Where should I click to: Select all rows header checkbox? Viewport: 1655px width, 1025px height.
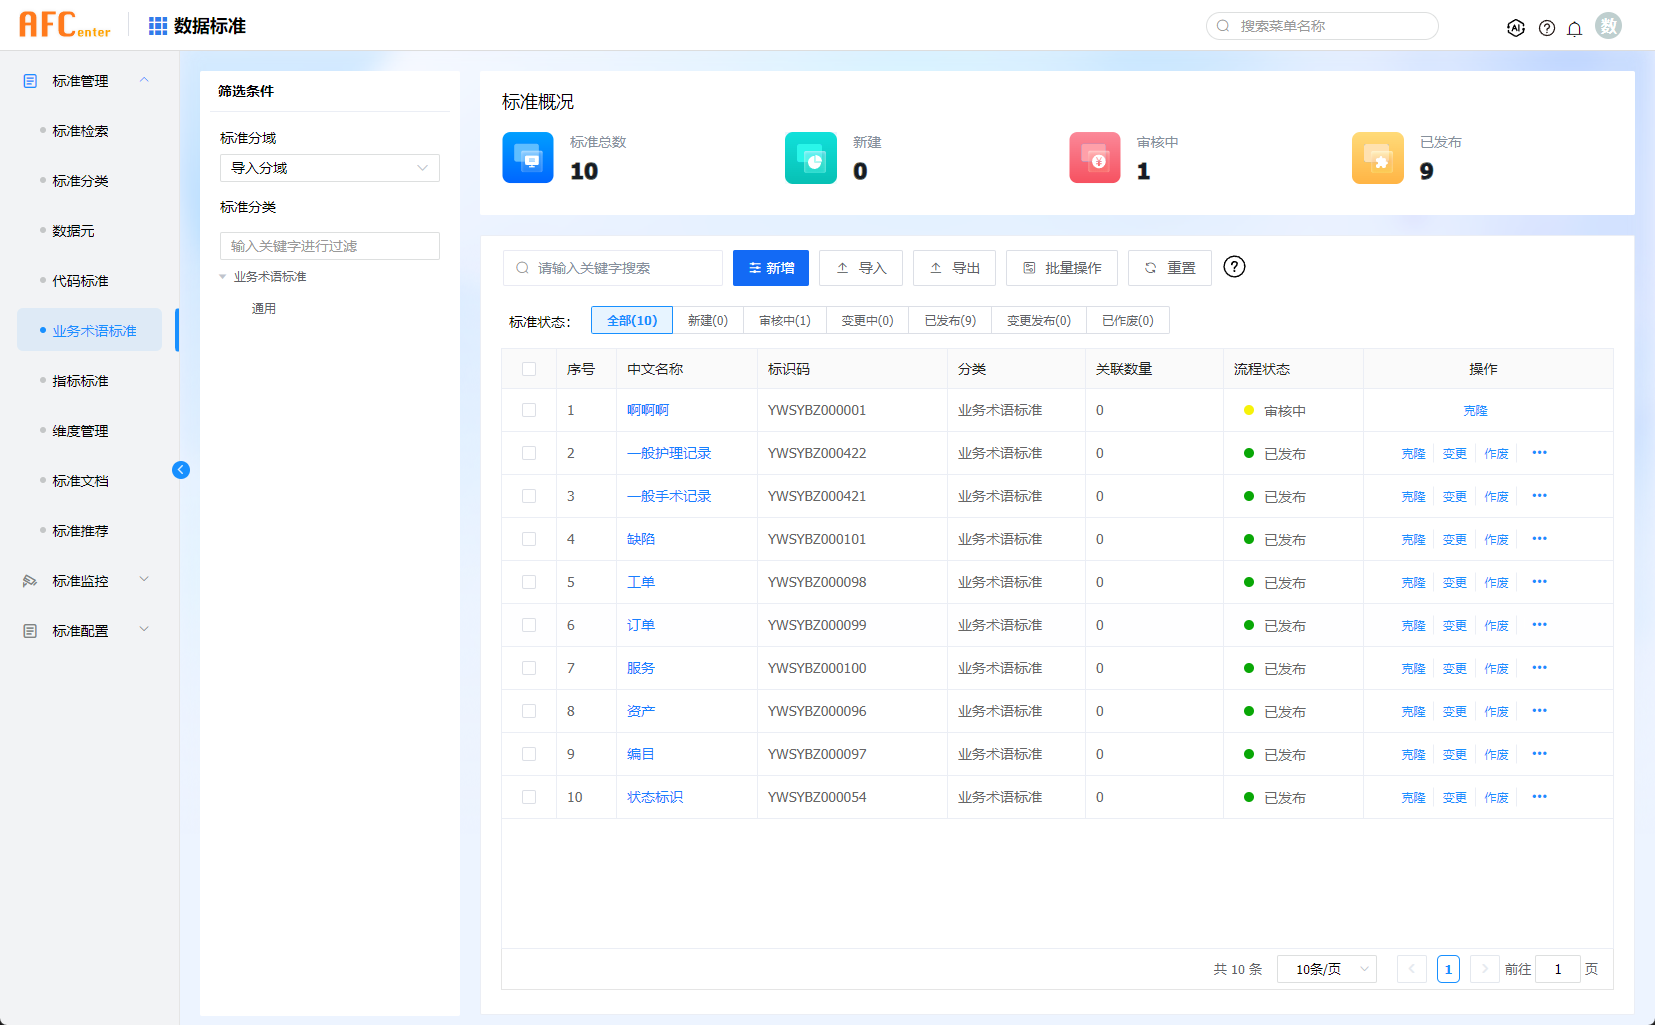point(529,369)
